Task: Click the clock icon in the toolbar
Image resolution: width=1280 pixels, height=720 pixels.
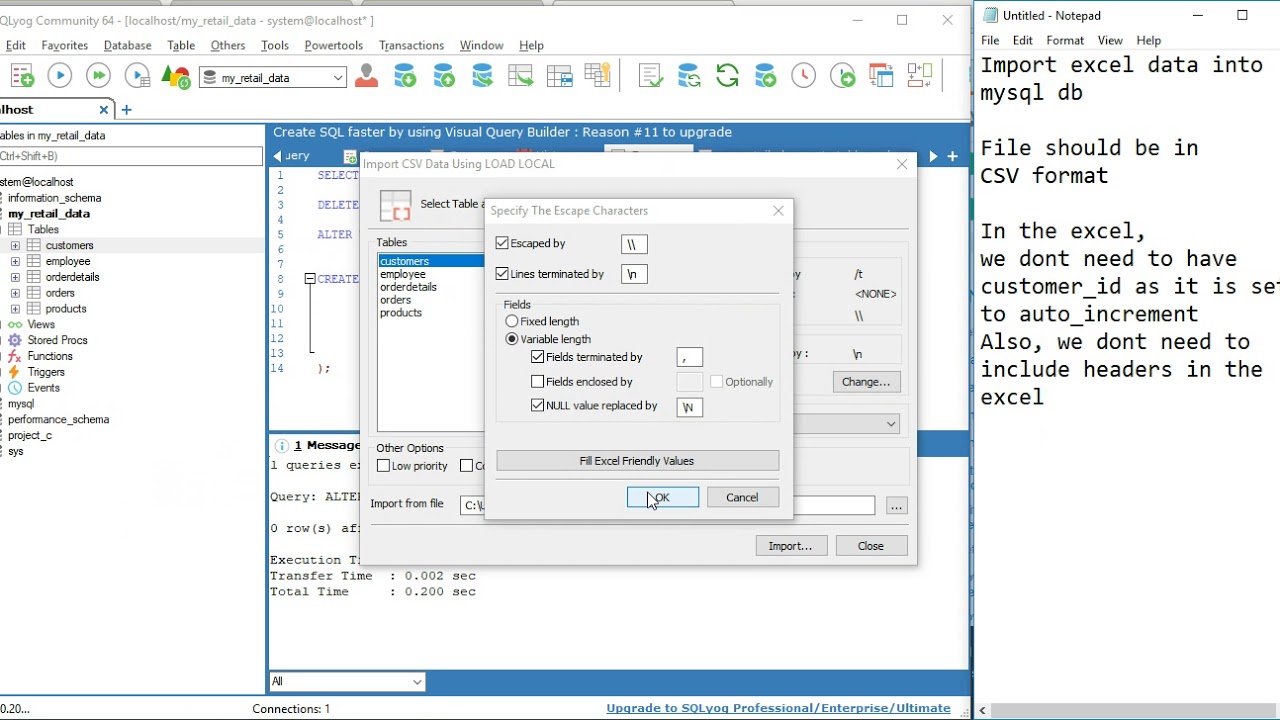Action: tap(803, 76)
